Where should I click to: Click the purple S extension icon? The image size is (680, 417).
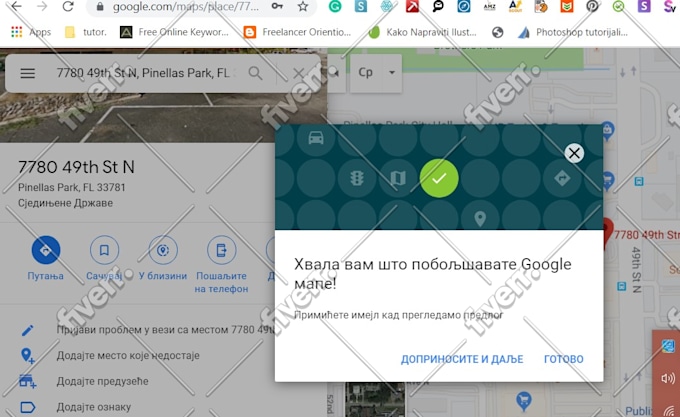click(x=644, y=6)
